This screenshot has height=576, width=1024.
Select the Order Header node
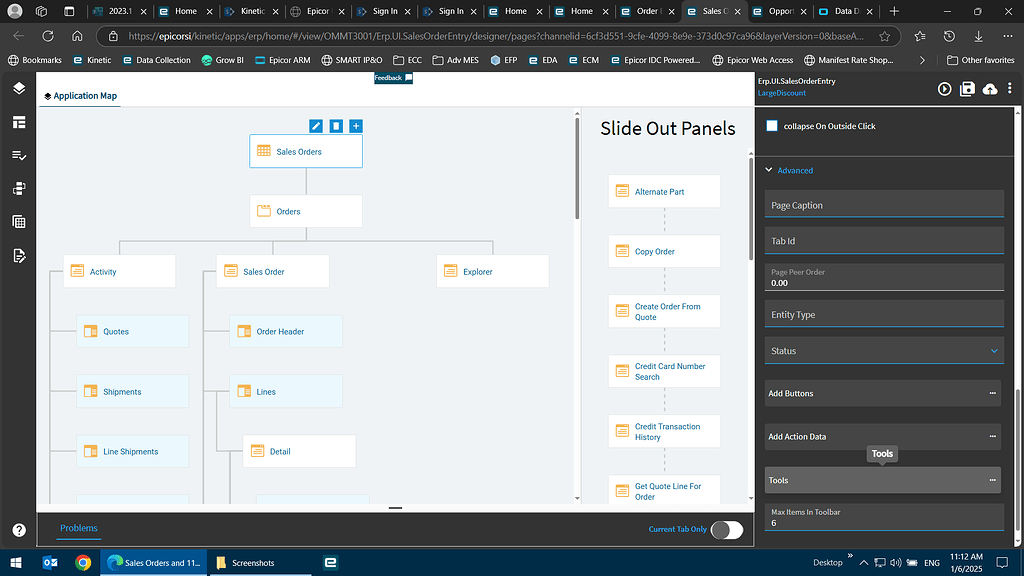(285, 331)
